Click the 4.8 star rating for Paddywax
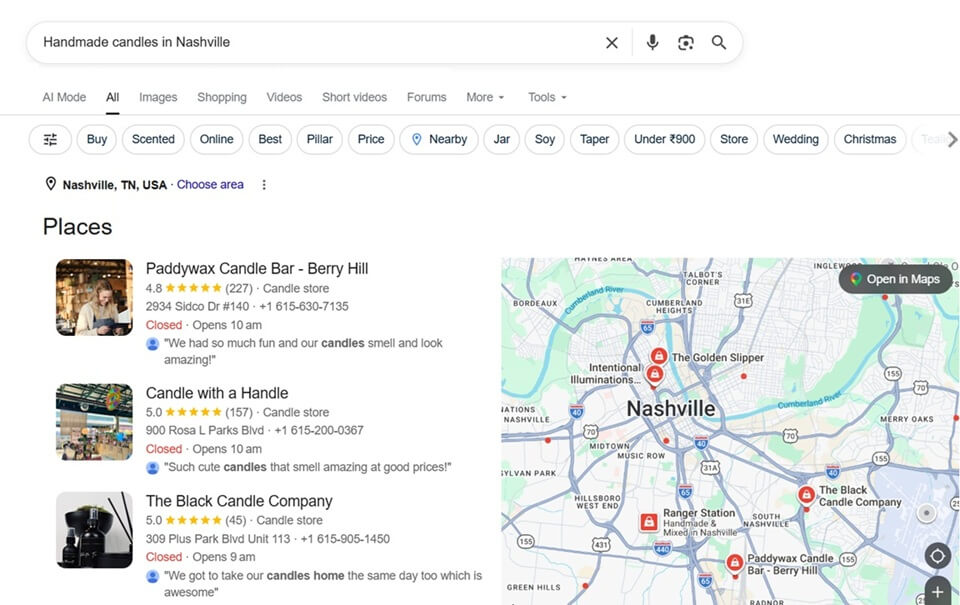The height and width of the screenshot is (605, 960). (184, 288)
